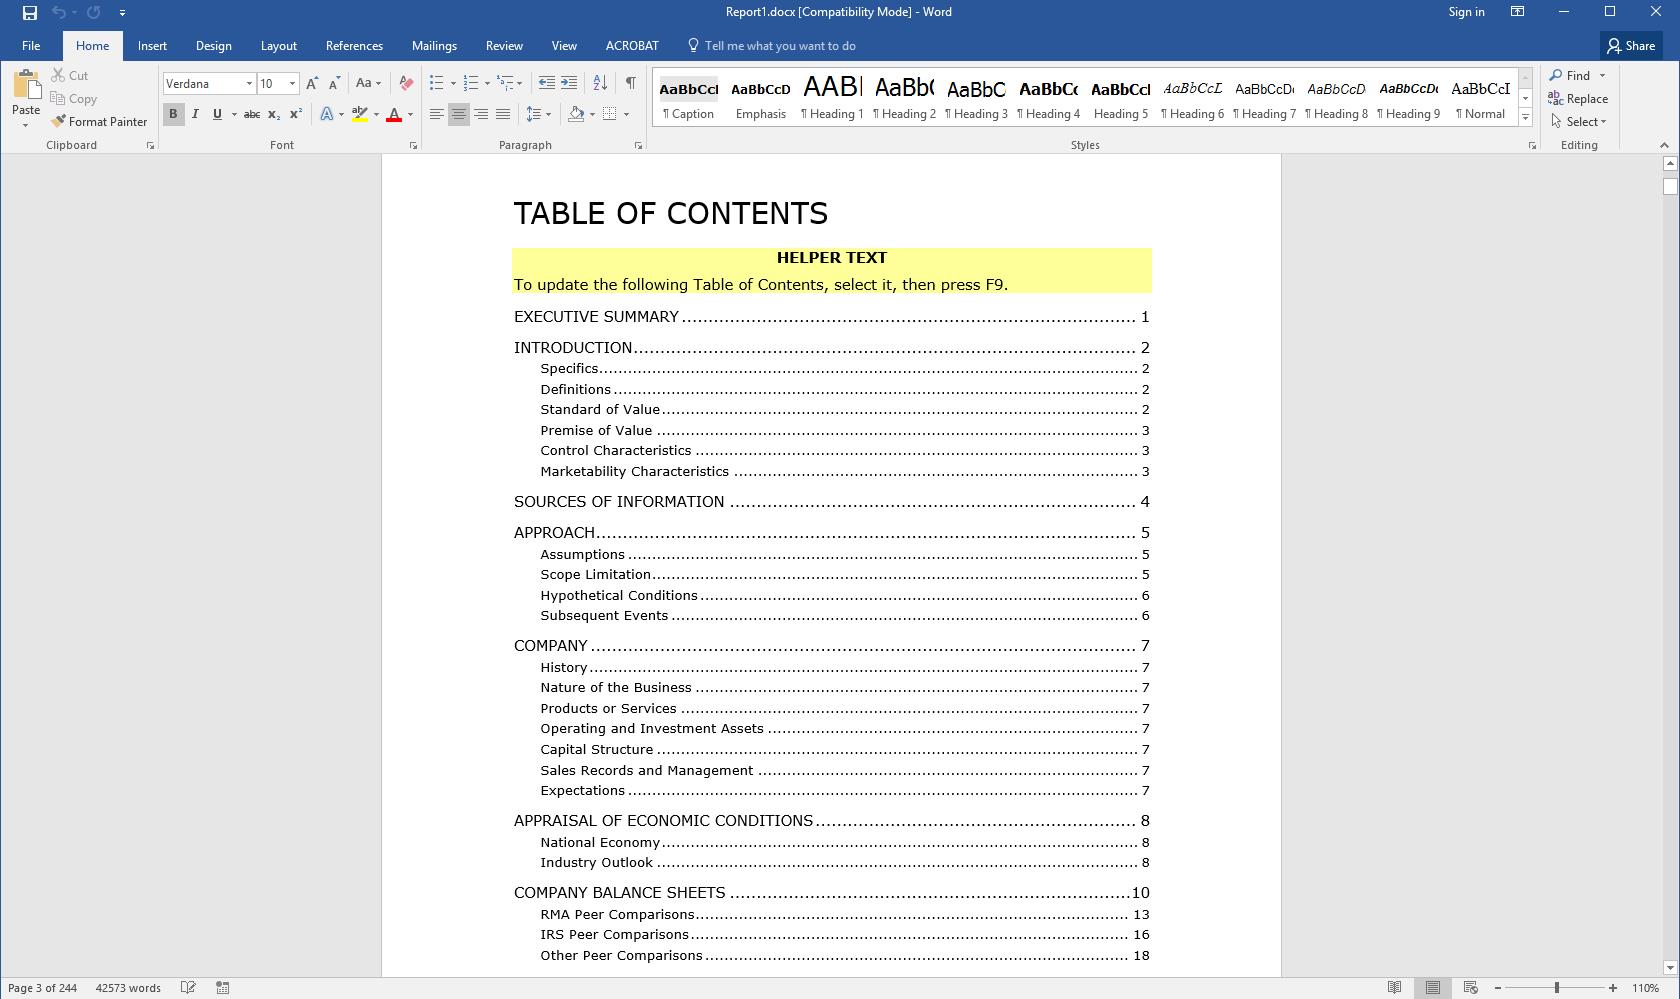Click the Increase Indent icon

click(569, 83)
